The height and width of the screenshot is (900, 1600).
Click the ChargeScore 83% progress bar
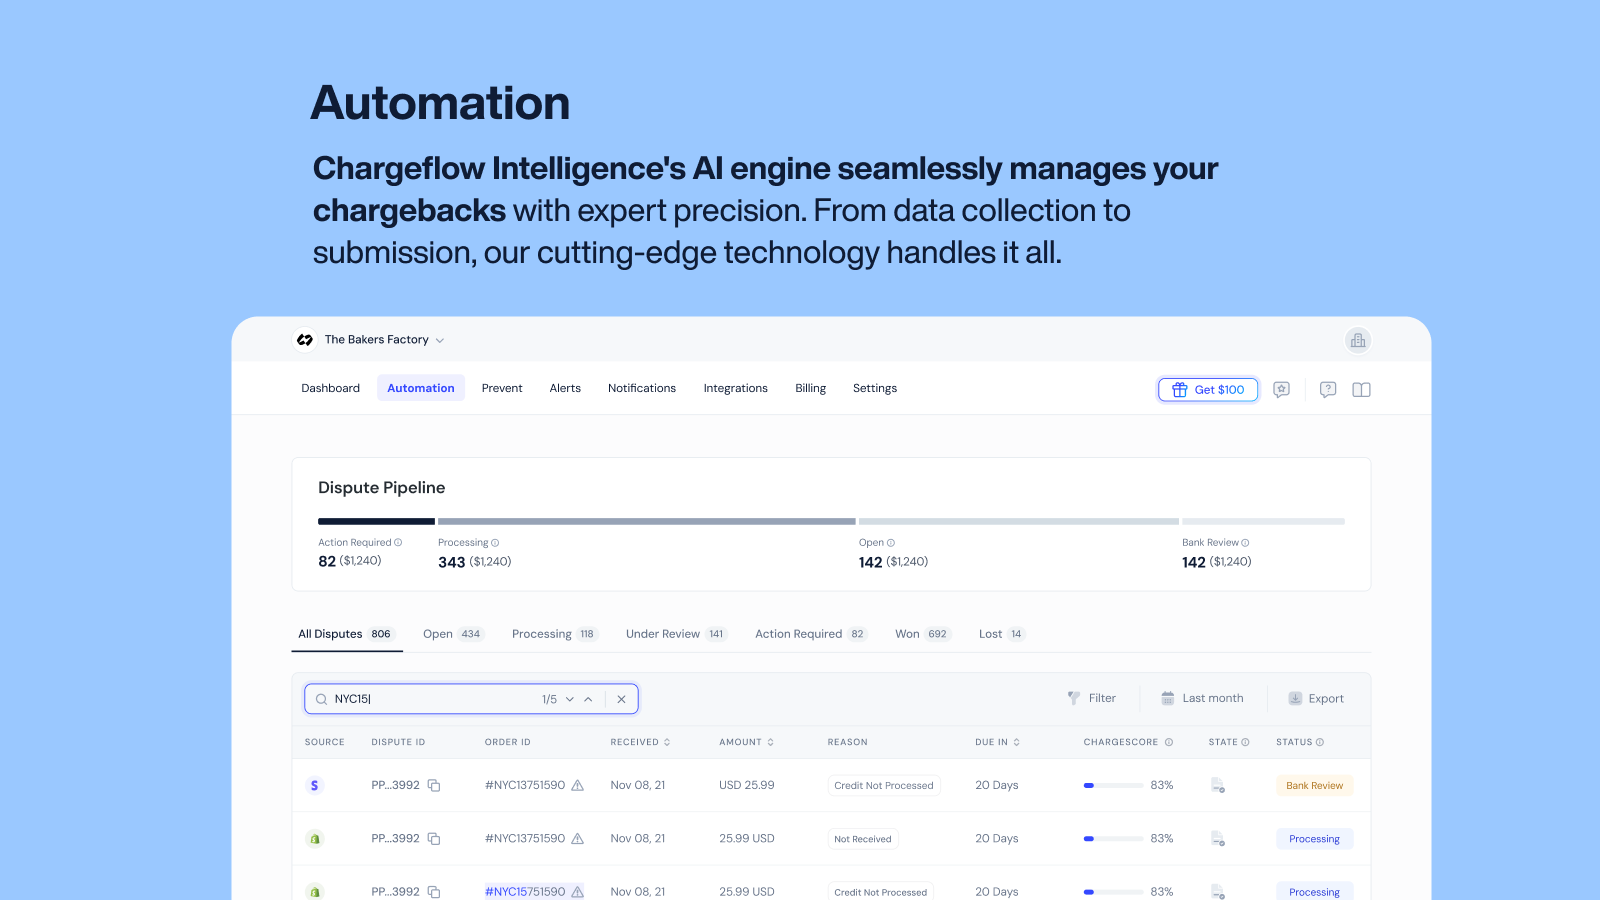[1112, 786]
